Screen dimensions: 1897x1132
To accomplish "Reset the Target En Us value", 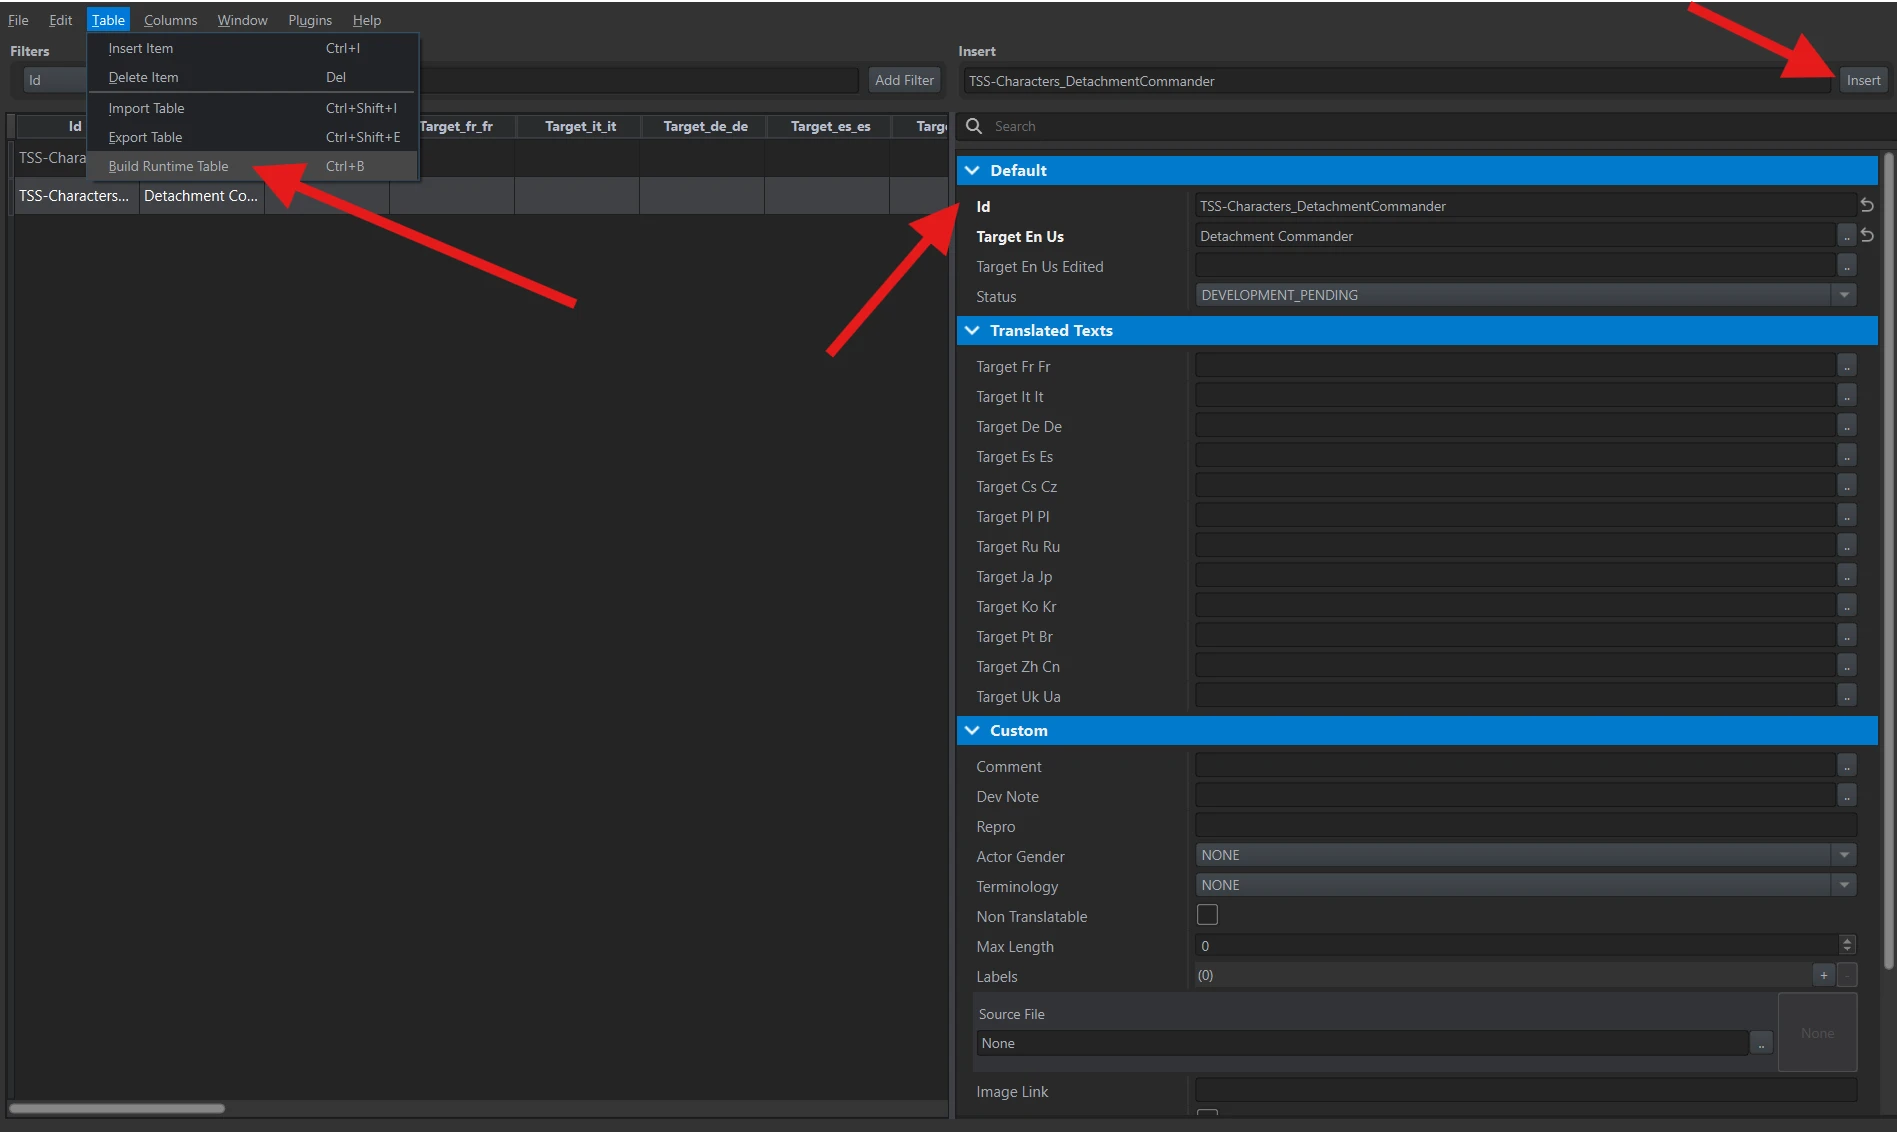I will pos(1866,235).
